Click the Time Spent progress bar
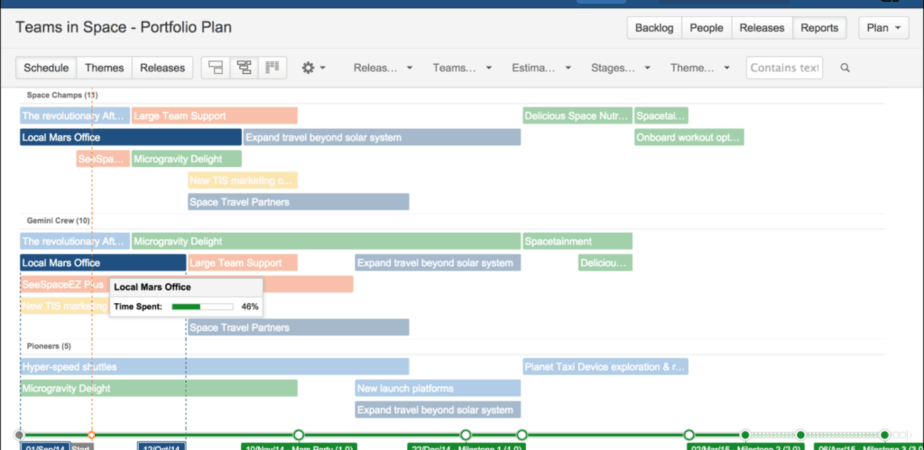924x450 pixels. tap(201, 307)
